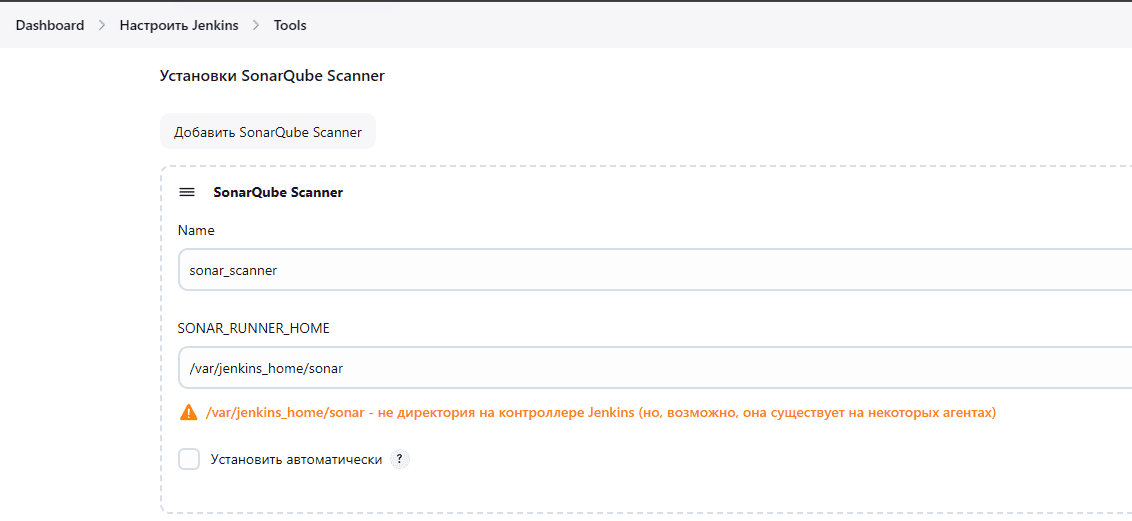Click the drag handle of SonarQube Scanner

186,192
